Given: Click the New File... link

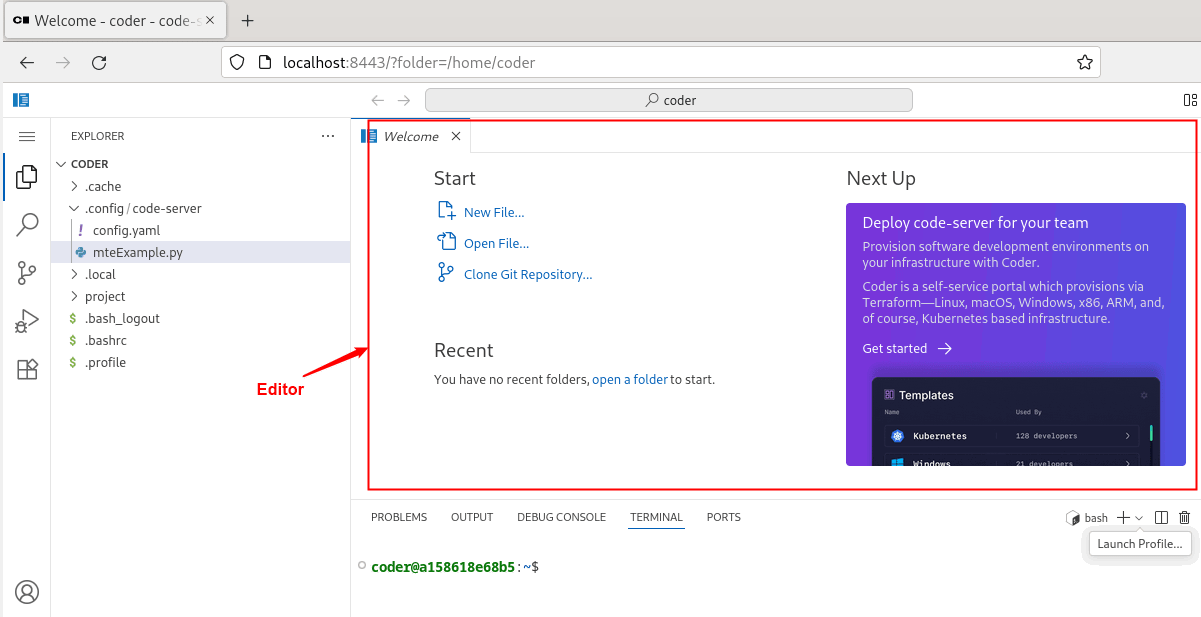Looking at the screenshot, I should pos(493,212).
